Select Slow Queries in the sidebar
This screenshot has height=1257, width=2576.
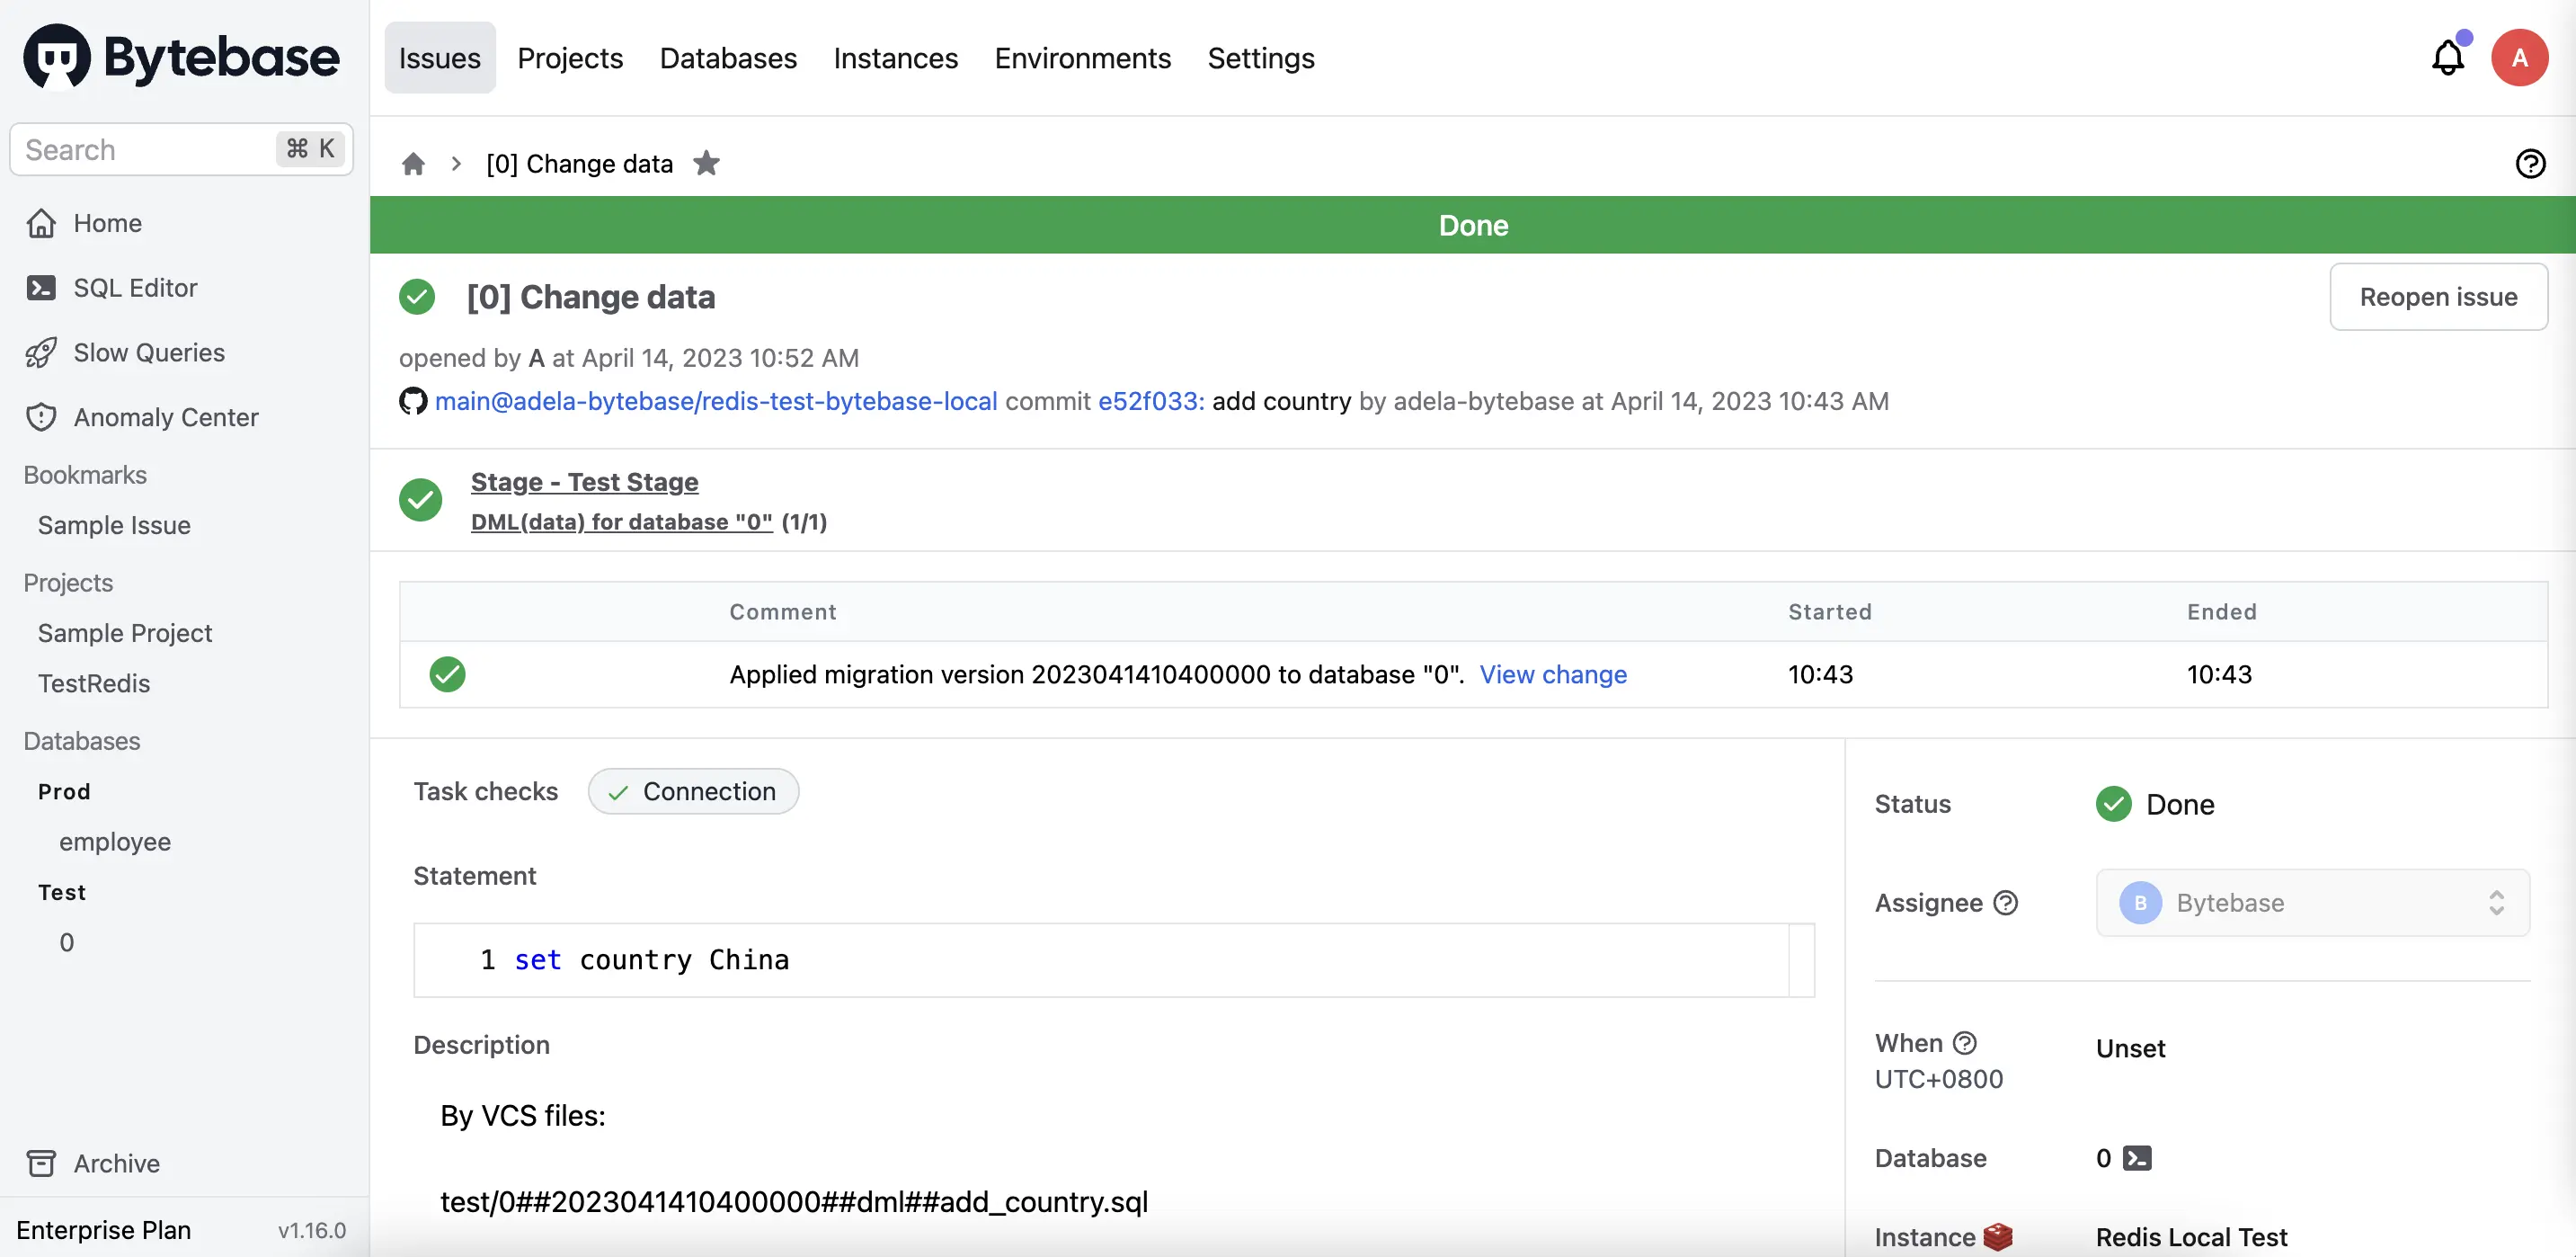pyautogui.click(x=148, y=352)
